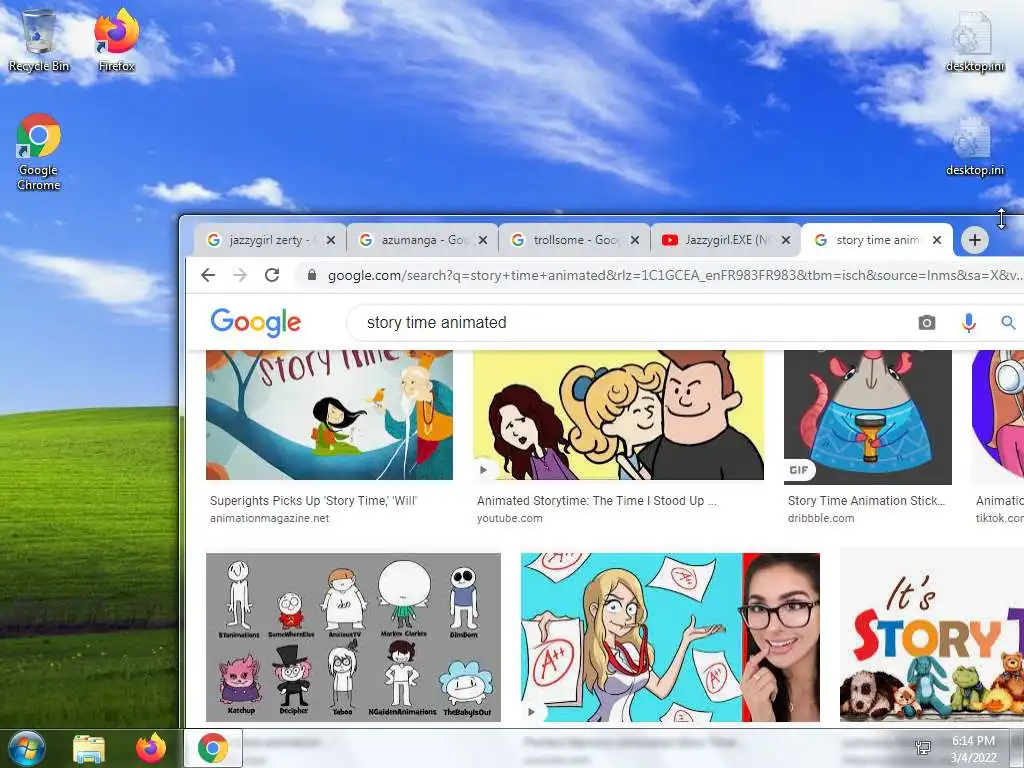Click the Chrome forward arrow

(240, 275)
